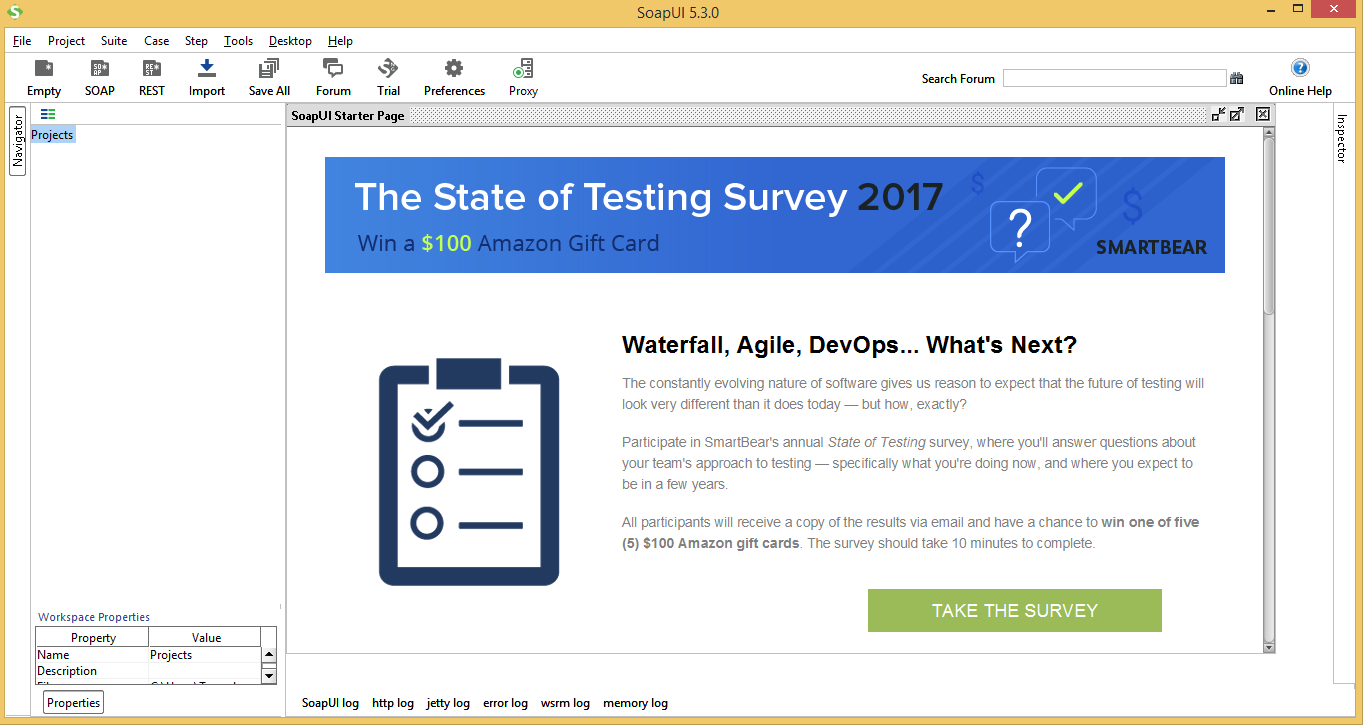Configure Proxy settings

(522, 76)
